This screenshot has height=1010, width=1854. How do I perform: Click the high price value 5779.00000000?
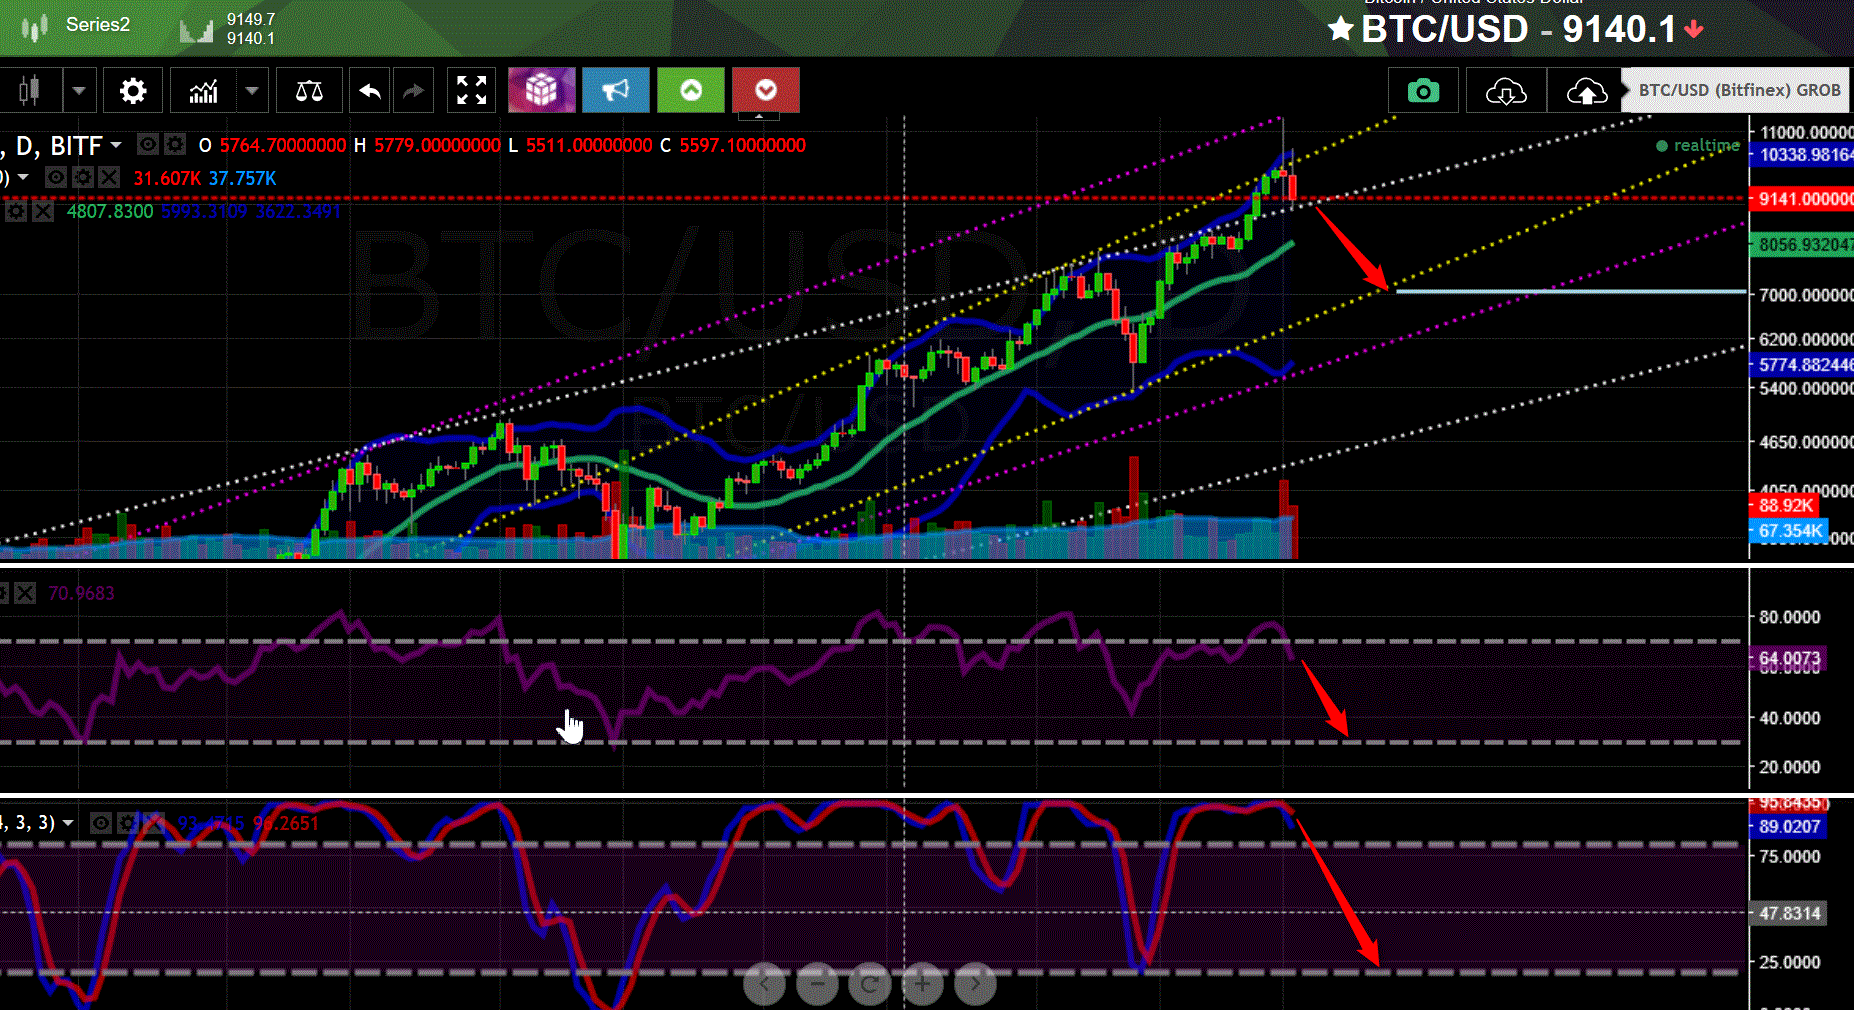(437, 145)
